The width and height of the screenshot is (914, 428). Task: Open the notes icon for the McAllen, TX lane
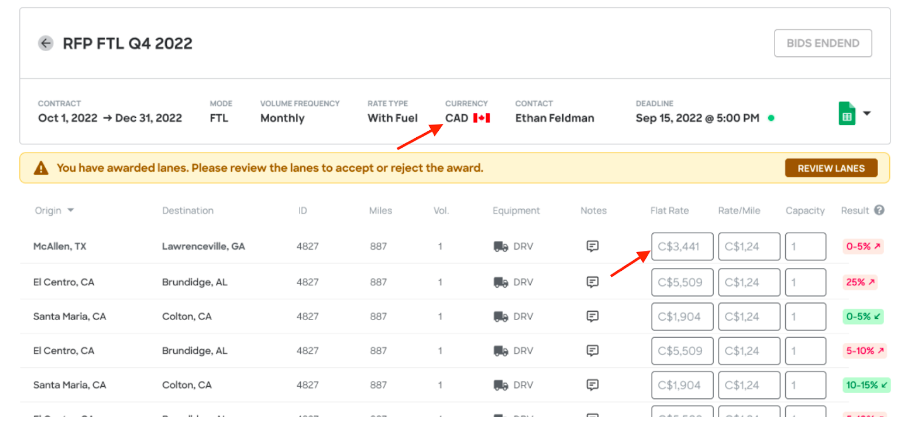click(x=592, y=246)
